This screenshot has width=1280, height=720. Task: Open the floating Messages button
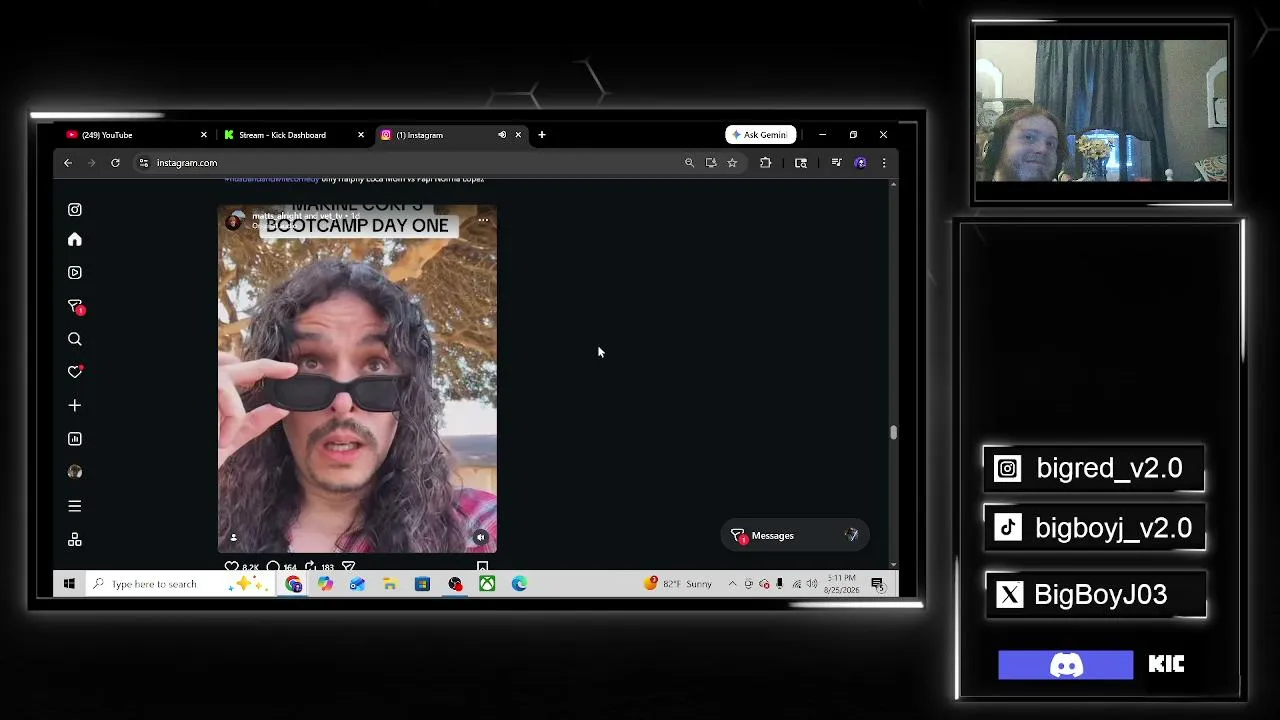pyautogui.click(x=794, y=536)
